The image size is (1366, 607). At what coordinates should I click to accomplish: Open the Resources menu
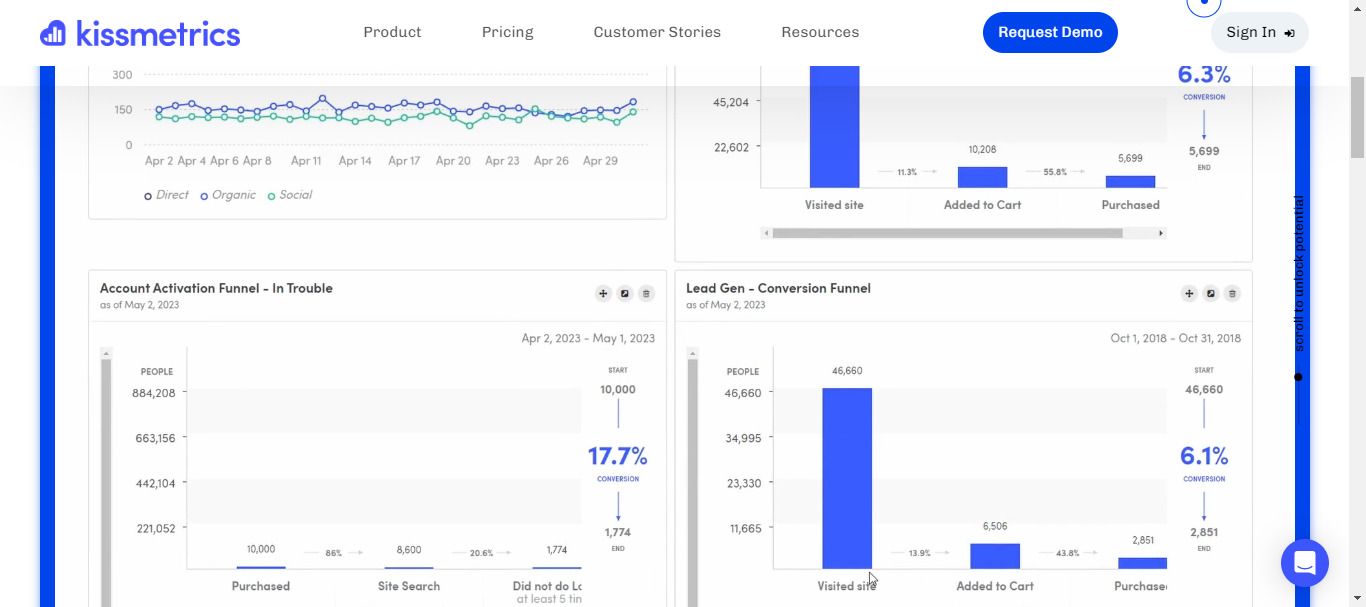click(x=820, y=32)
